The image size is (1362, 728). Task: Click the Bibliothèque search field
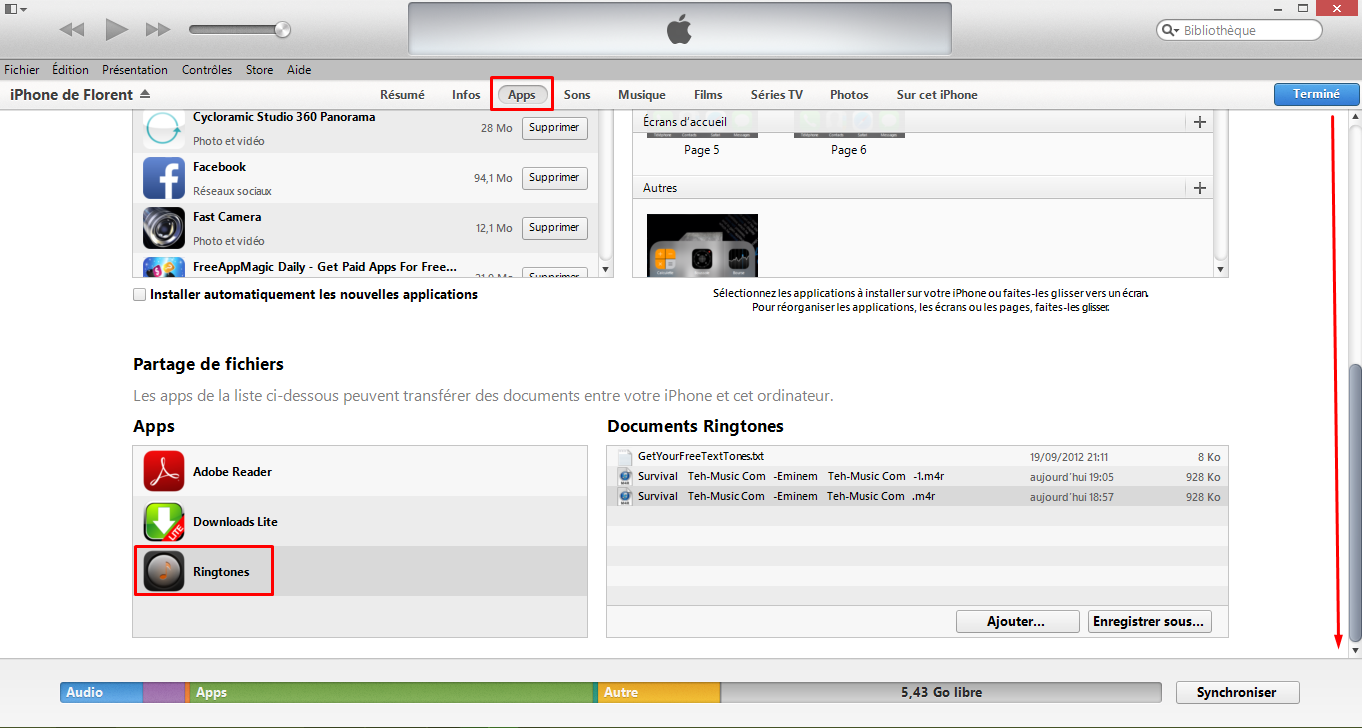point(1239,30)
